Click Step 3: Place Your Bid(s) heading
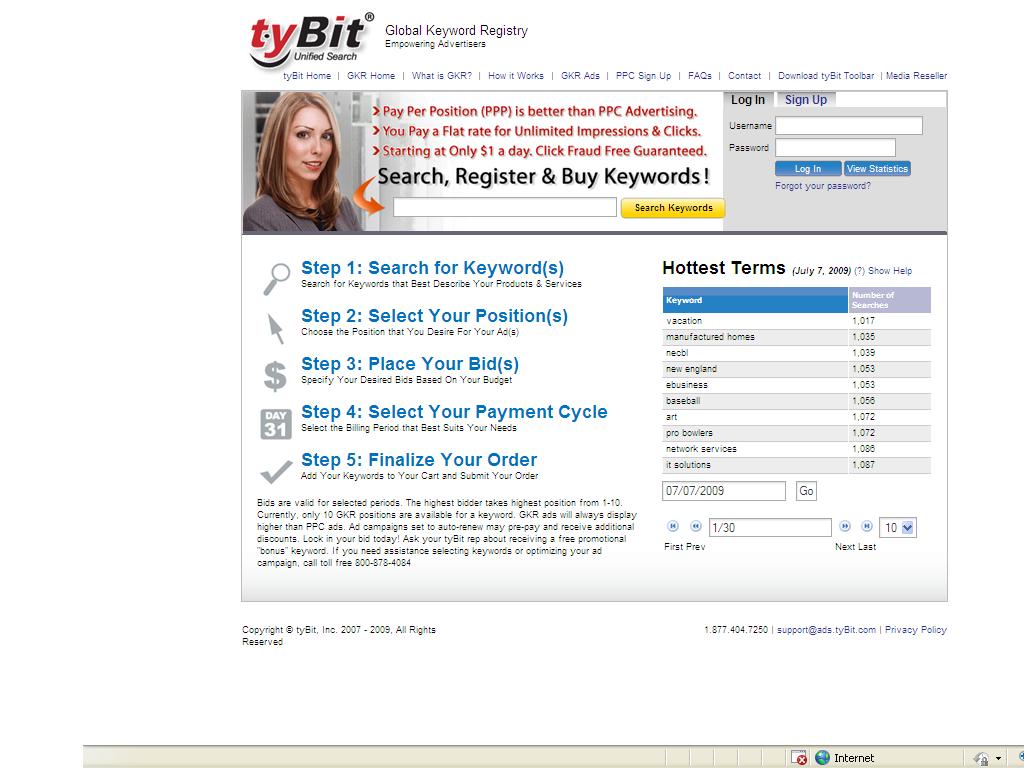This screenshot has width=1024, height=768. pyautogui.click(x=410, y=364)
